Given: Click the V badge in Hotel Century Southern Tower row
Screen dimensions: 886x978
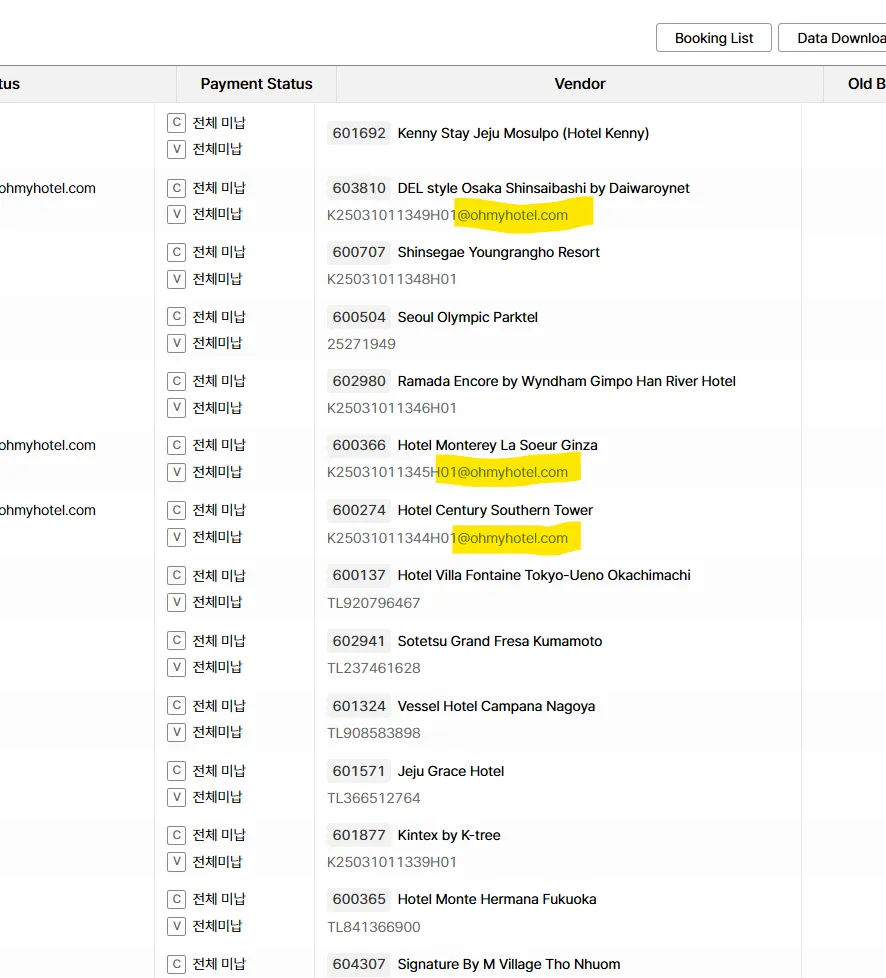Looking at the screenshot, I should (x=177, y=537).
